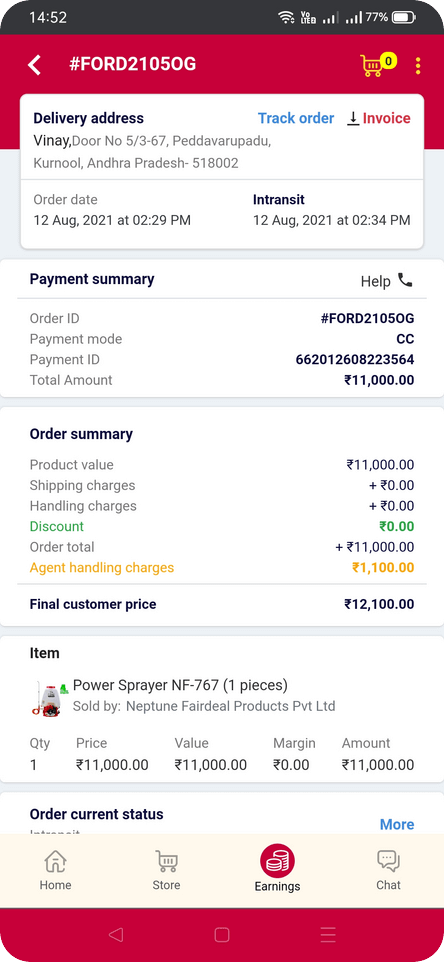Tap the Help label in Payment summary

tap(375, 282)
